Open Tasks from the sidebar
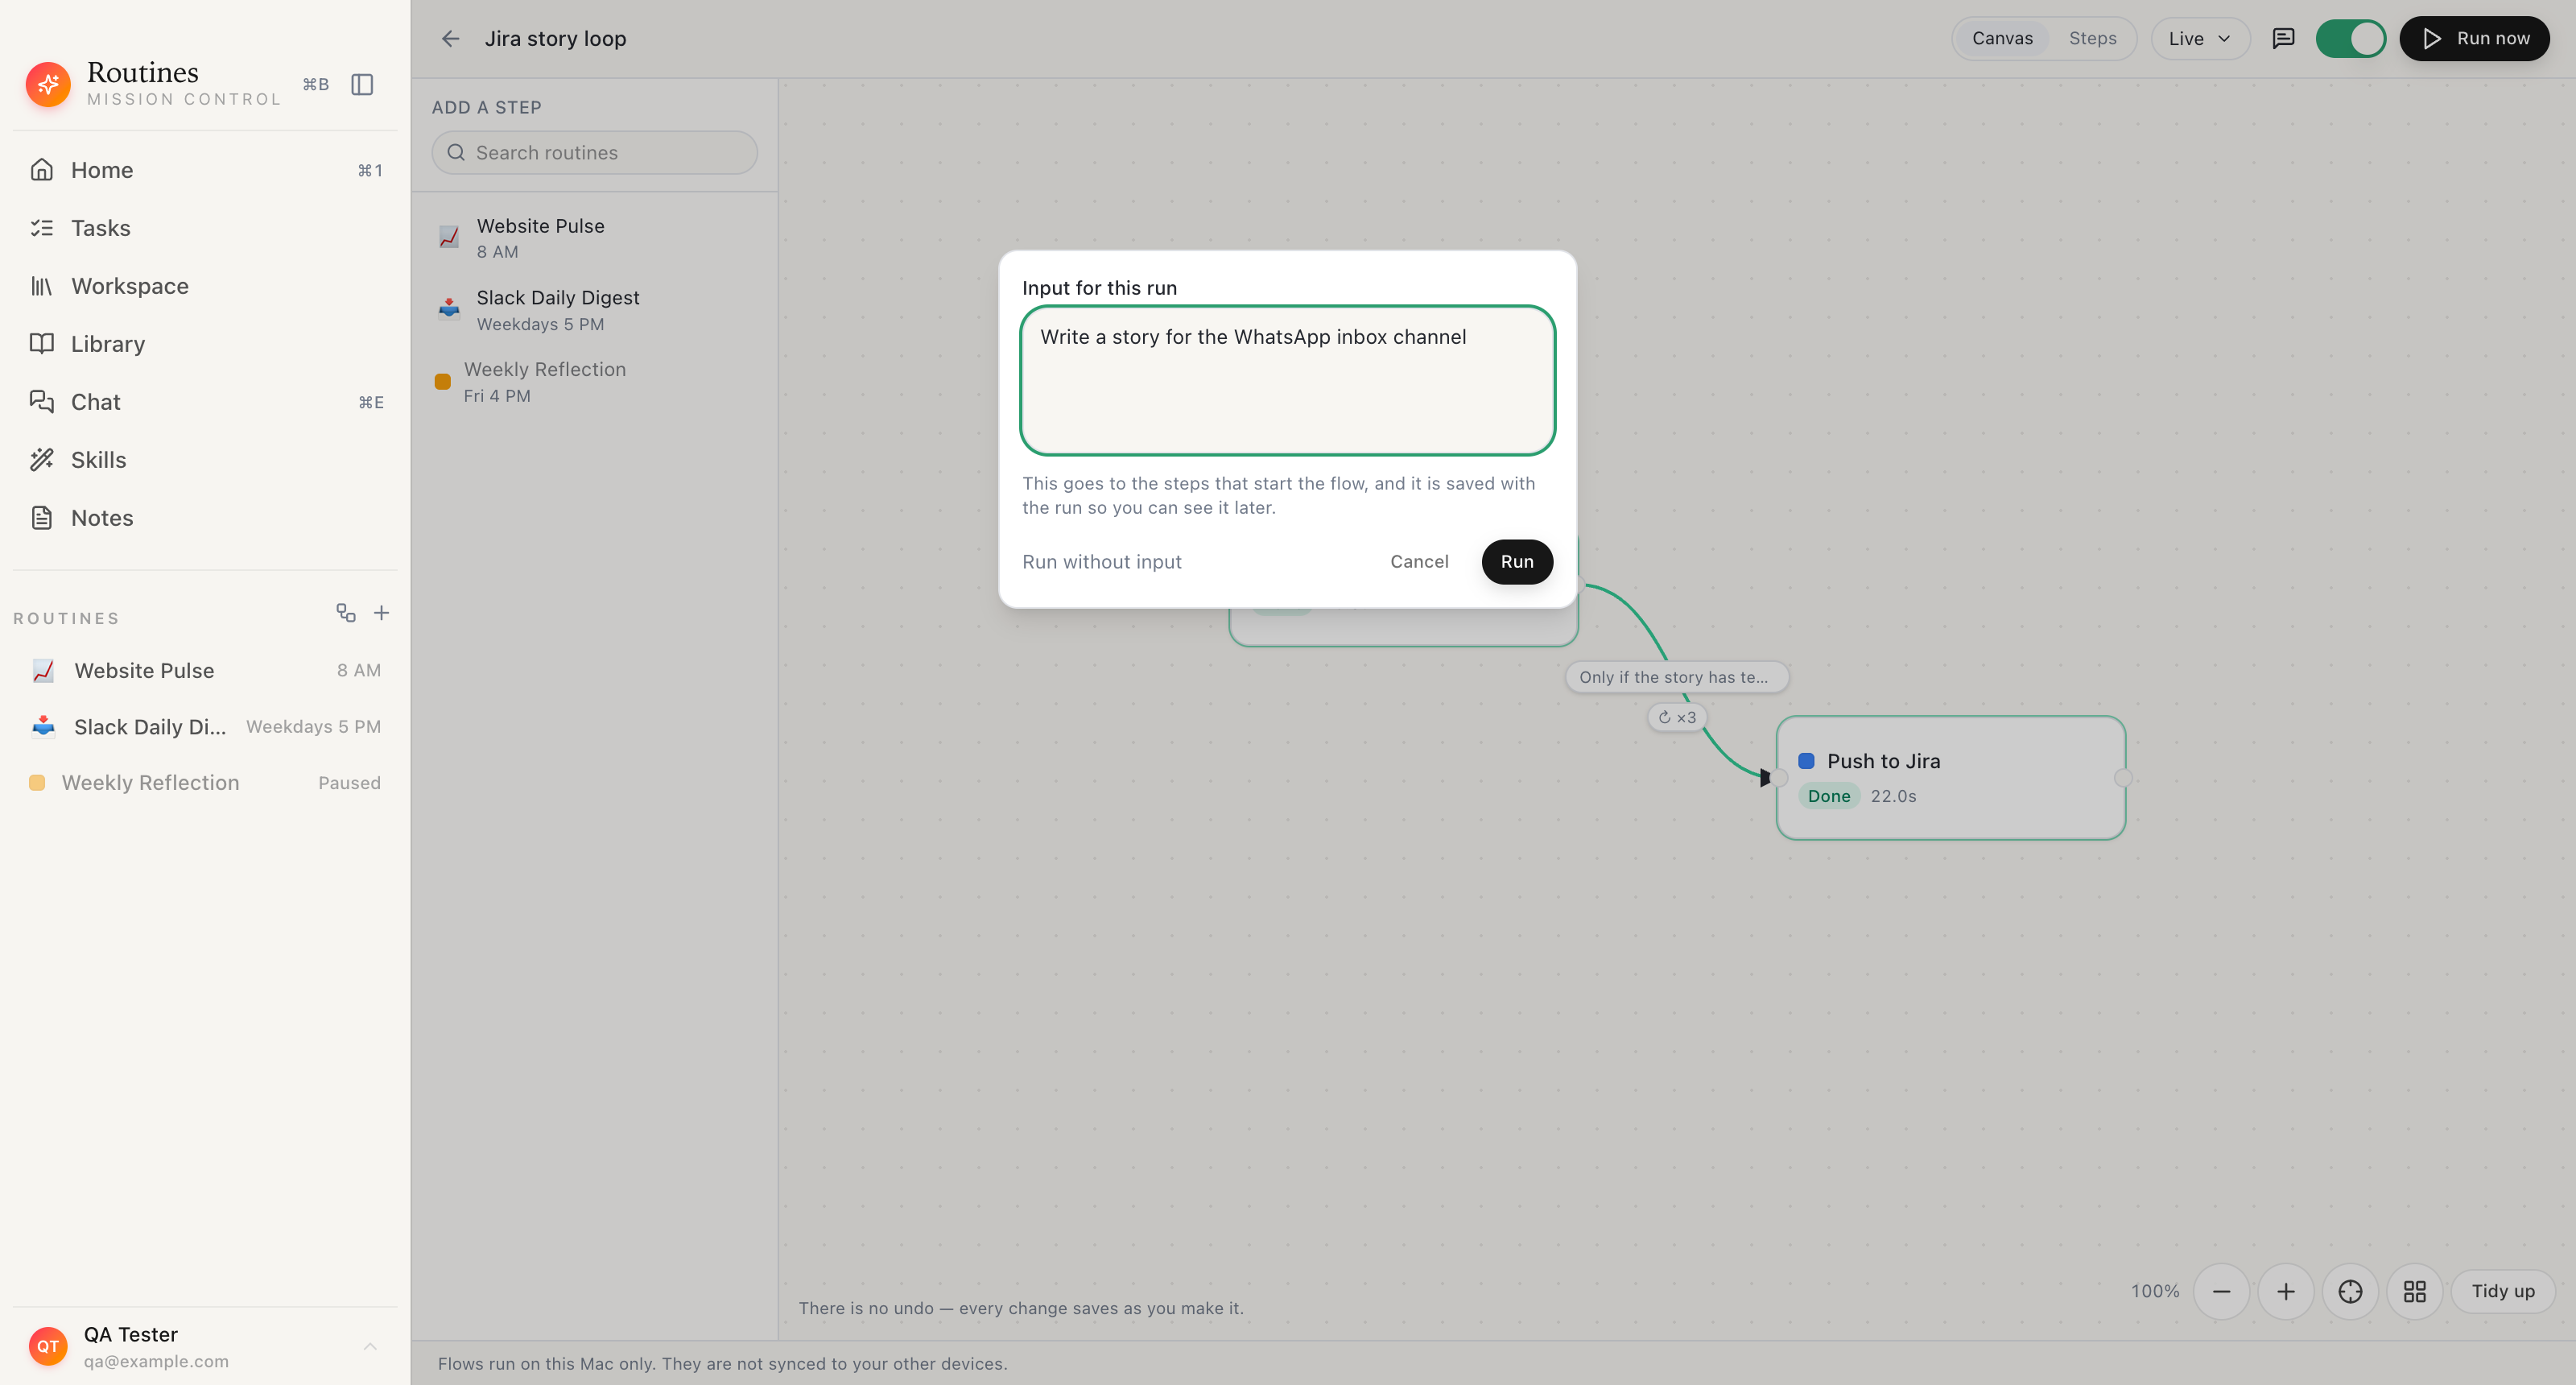 [205, 228]
